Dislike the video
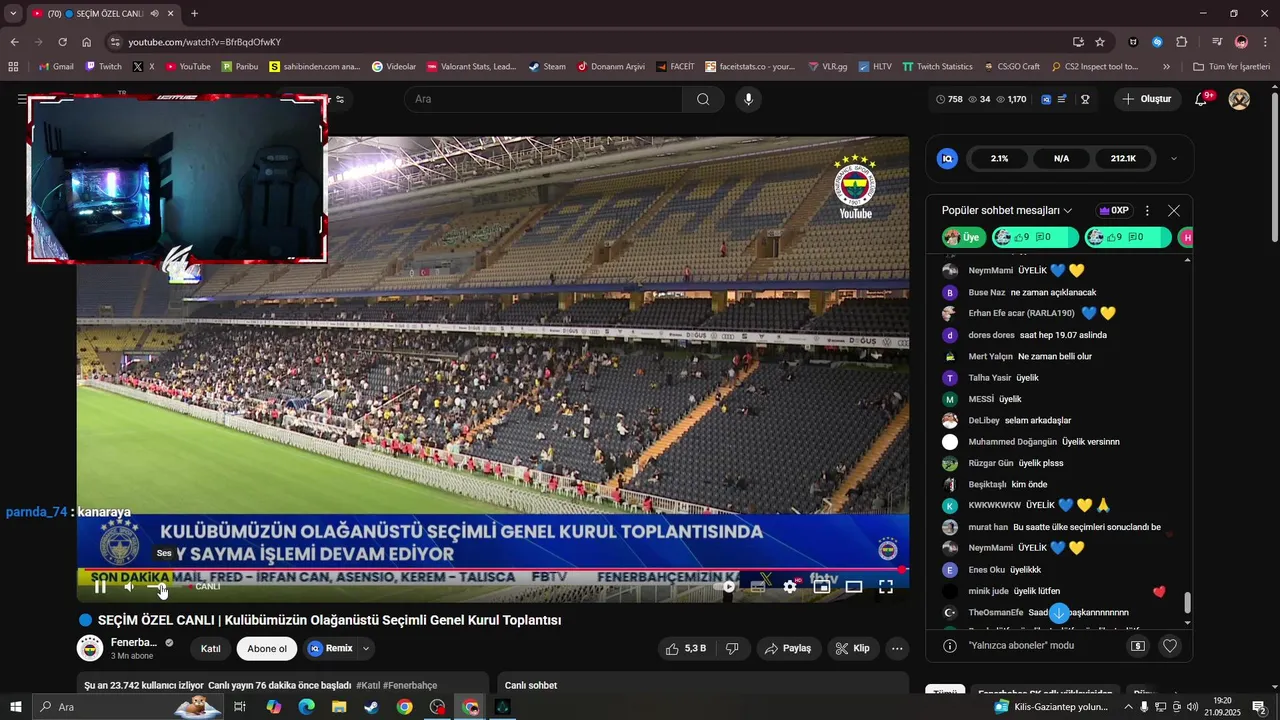The height and width of the screenshot is (720, 1280). 733,648
